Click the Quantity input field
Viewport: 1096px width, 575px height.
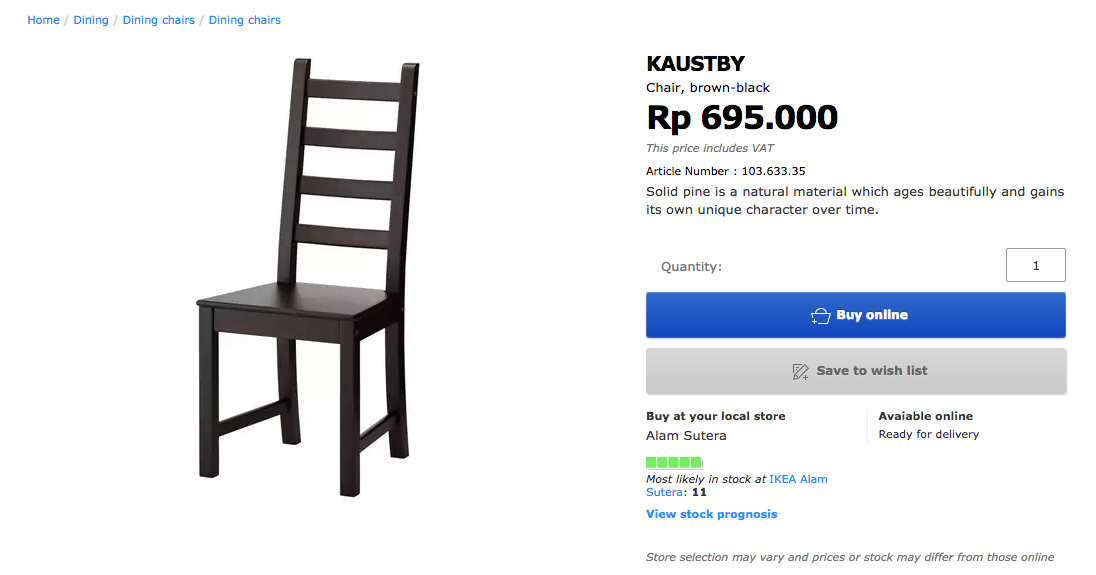click(x=1035, y=265)
